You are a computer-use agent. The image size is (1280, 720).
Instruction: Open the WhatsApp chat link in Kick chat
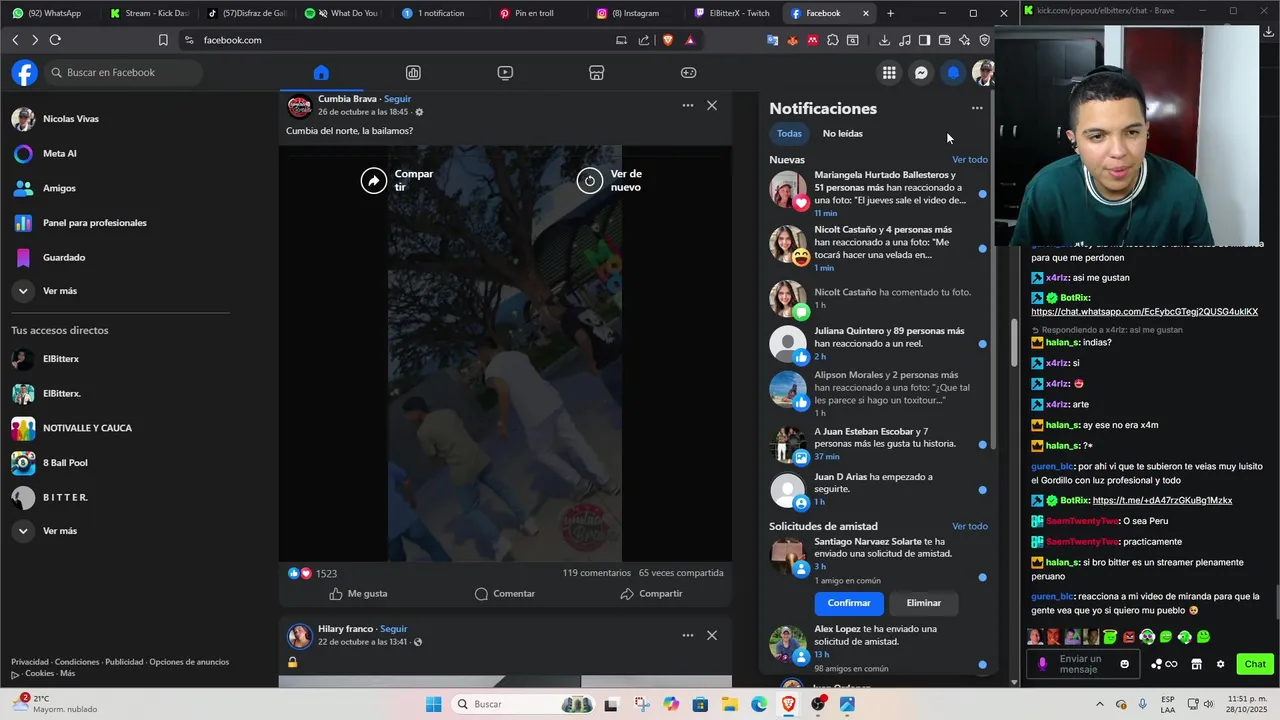pos(1145,312)
